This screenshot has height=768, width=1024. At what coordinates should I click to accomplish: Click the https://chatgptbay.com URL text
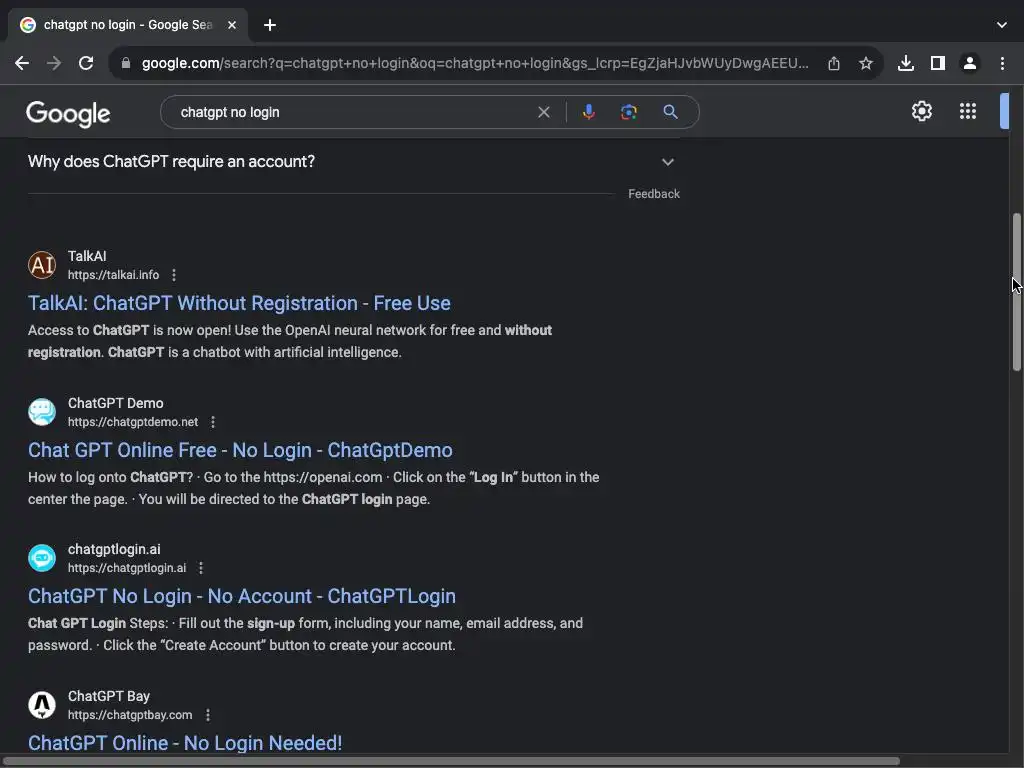[130, 715]
